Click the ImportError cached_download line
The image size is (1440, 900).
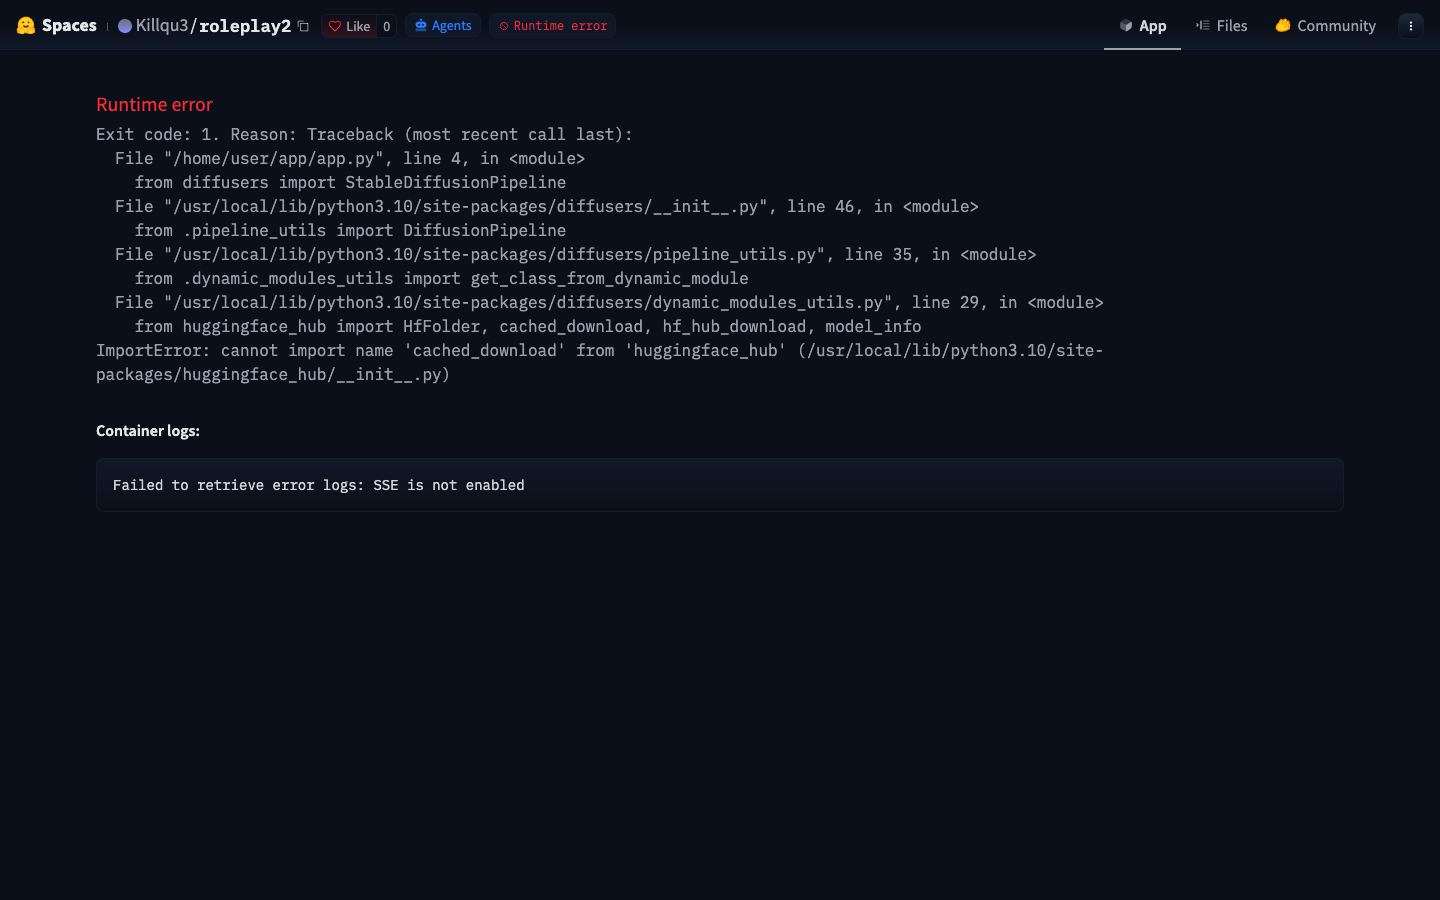tap(600, 362)
